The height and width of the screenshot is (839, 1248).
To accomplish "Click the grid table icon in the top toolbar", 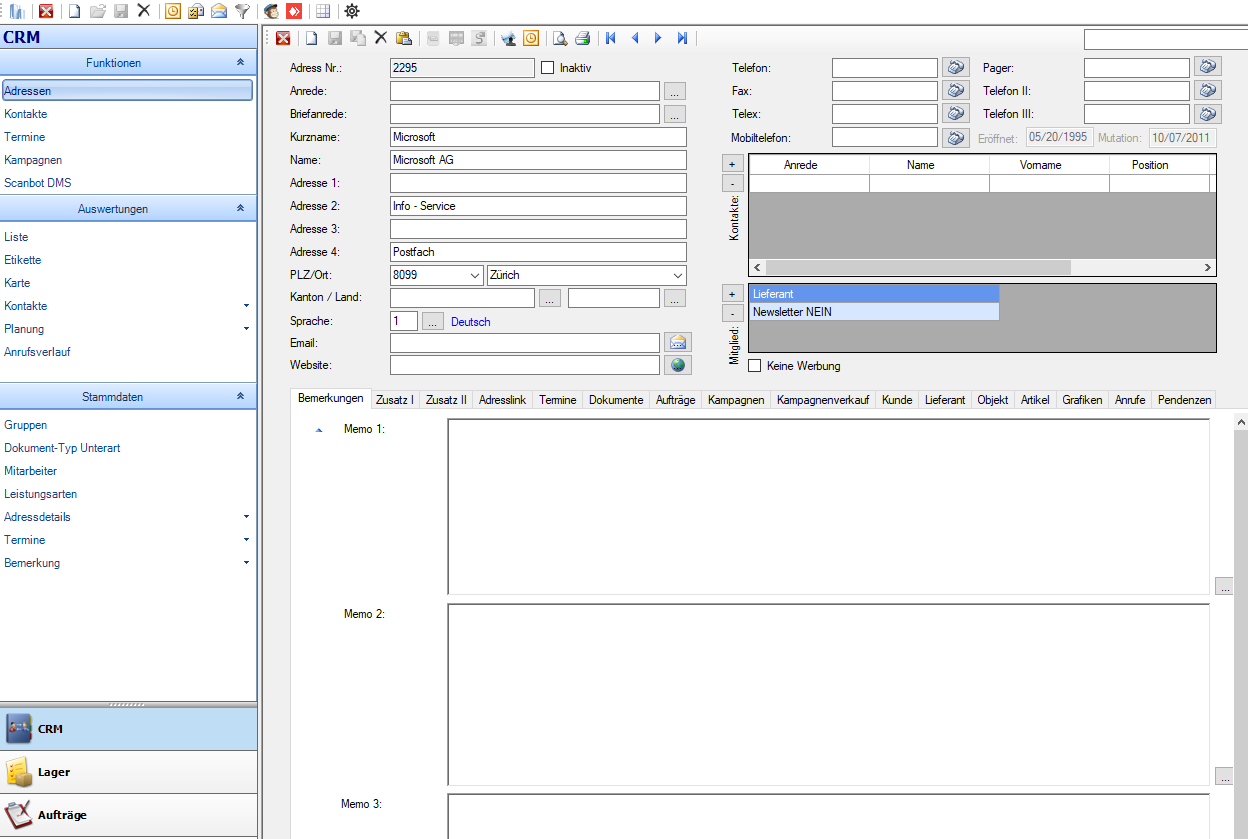I will [x=322, y=11].
